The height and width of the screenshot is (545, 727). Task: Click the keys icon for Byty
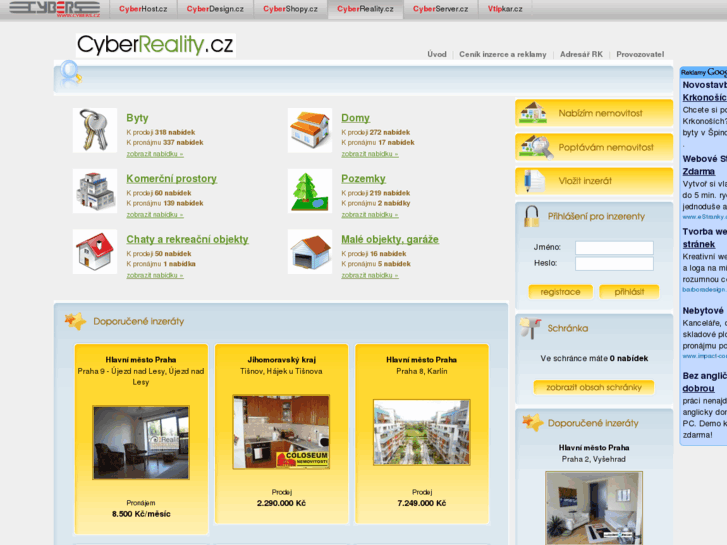pyautogui.click(x=95, y=130)
